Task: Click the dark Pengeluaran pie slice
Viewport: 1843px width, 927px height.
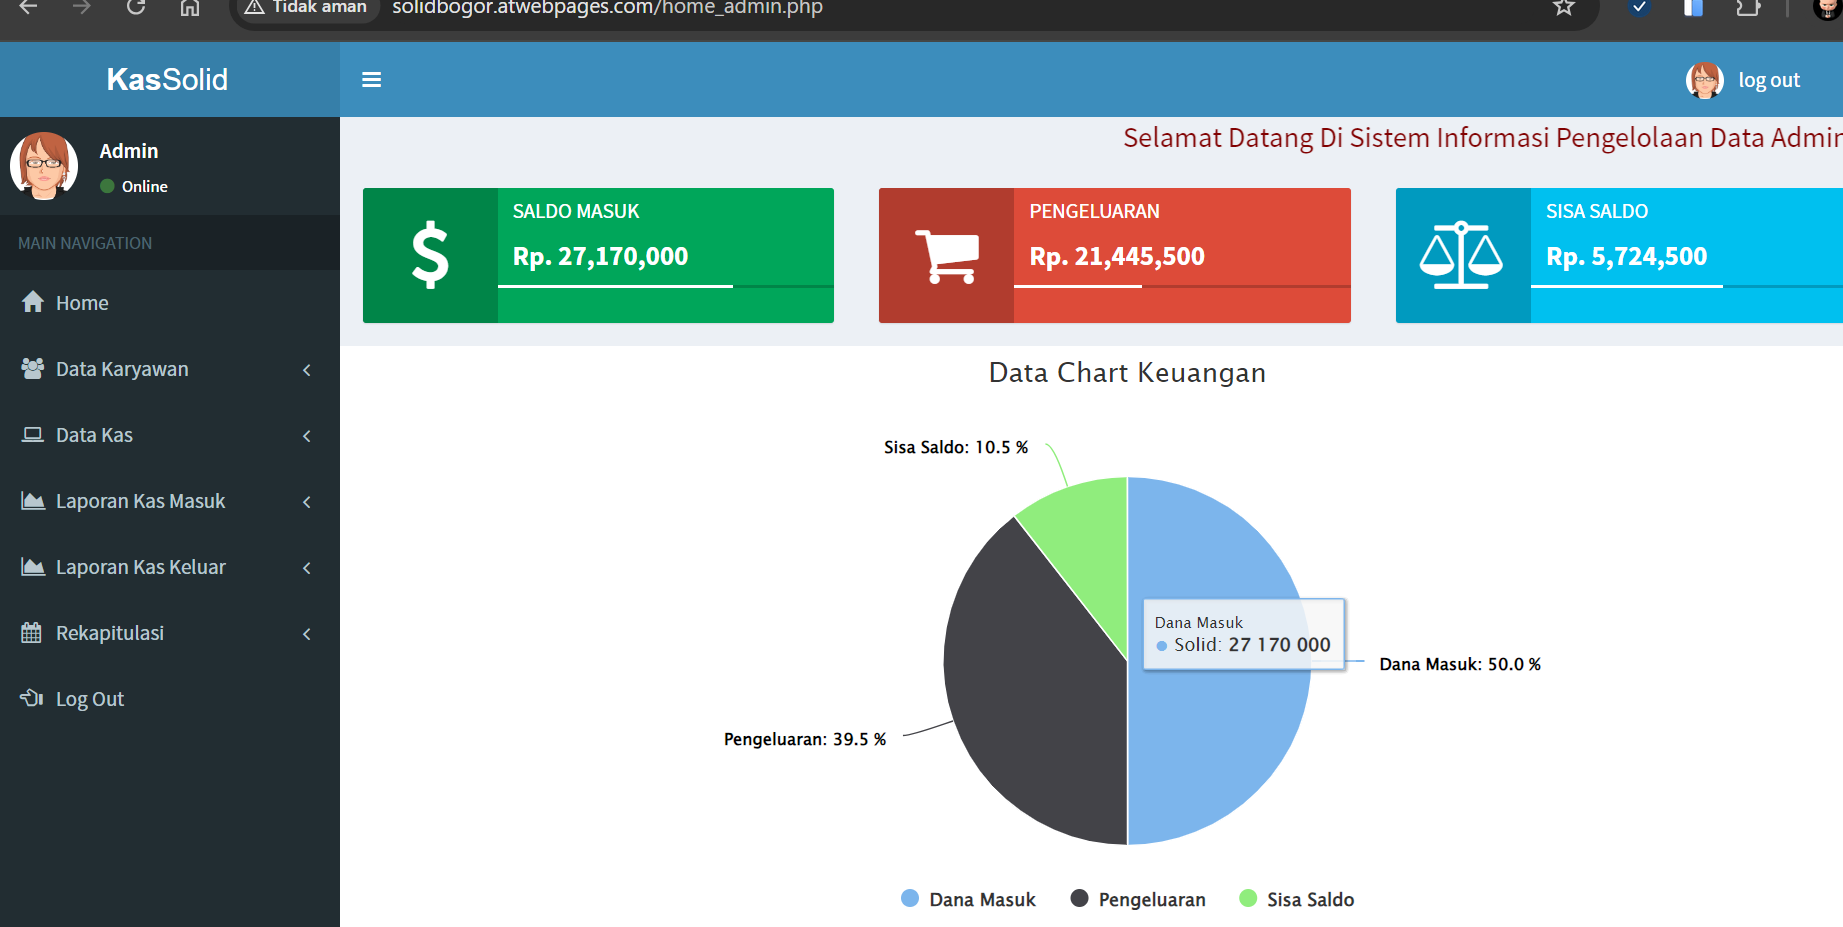Action: pyautogui.click(x=1030, y=700)
